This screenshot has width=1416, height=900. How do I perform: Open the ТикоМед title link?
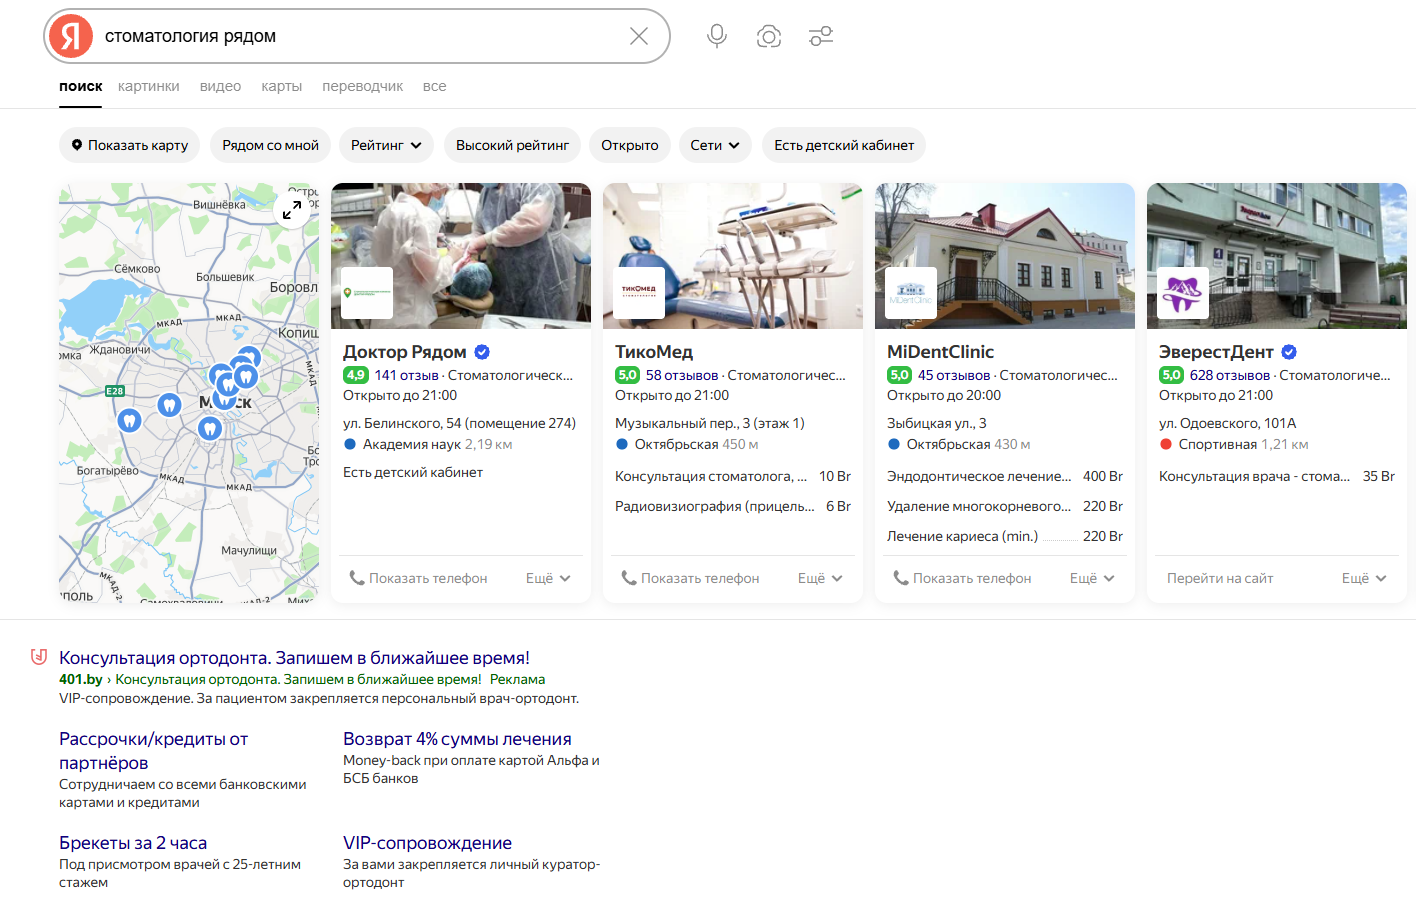pos(654,352)
